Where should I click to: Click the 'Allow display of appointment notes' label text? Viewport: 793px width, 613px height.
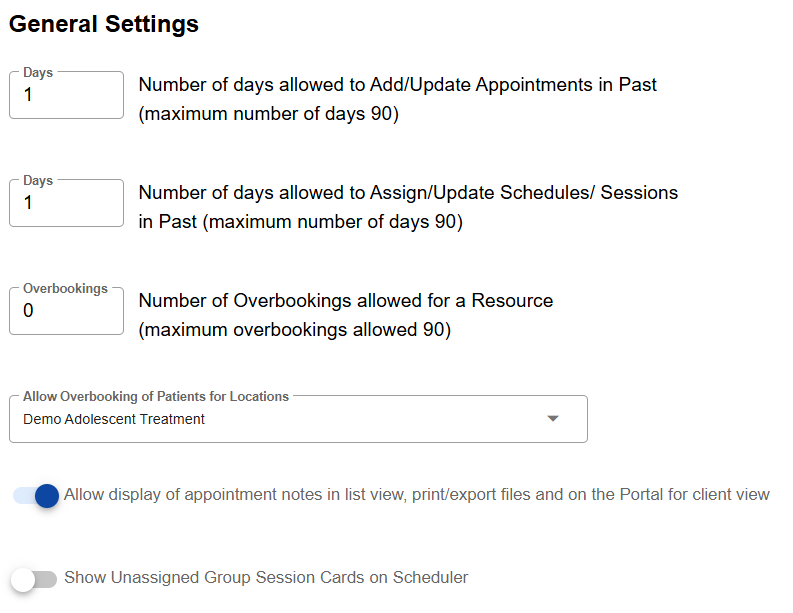point(416,494)
